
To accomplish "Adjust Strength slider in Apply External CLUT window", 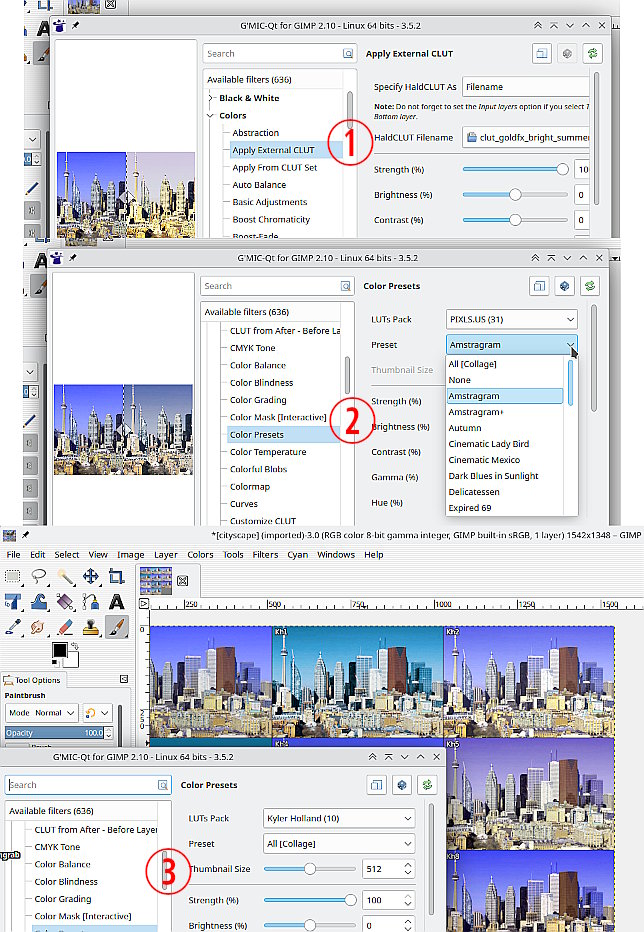I will tap(515, 169).
